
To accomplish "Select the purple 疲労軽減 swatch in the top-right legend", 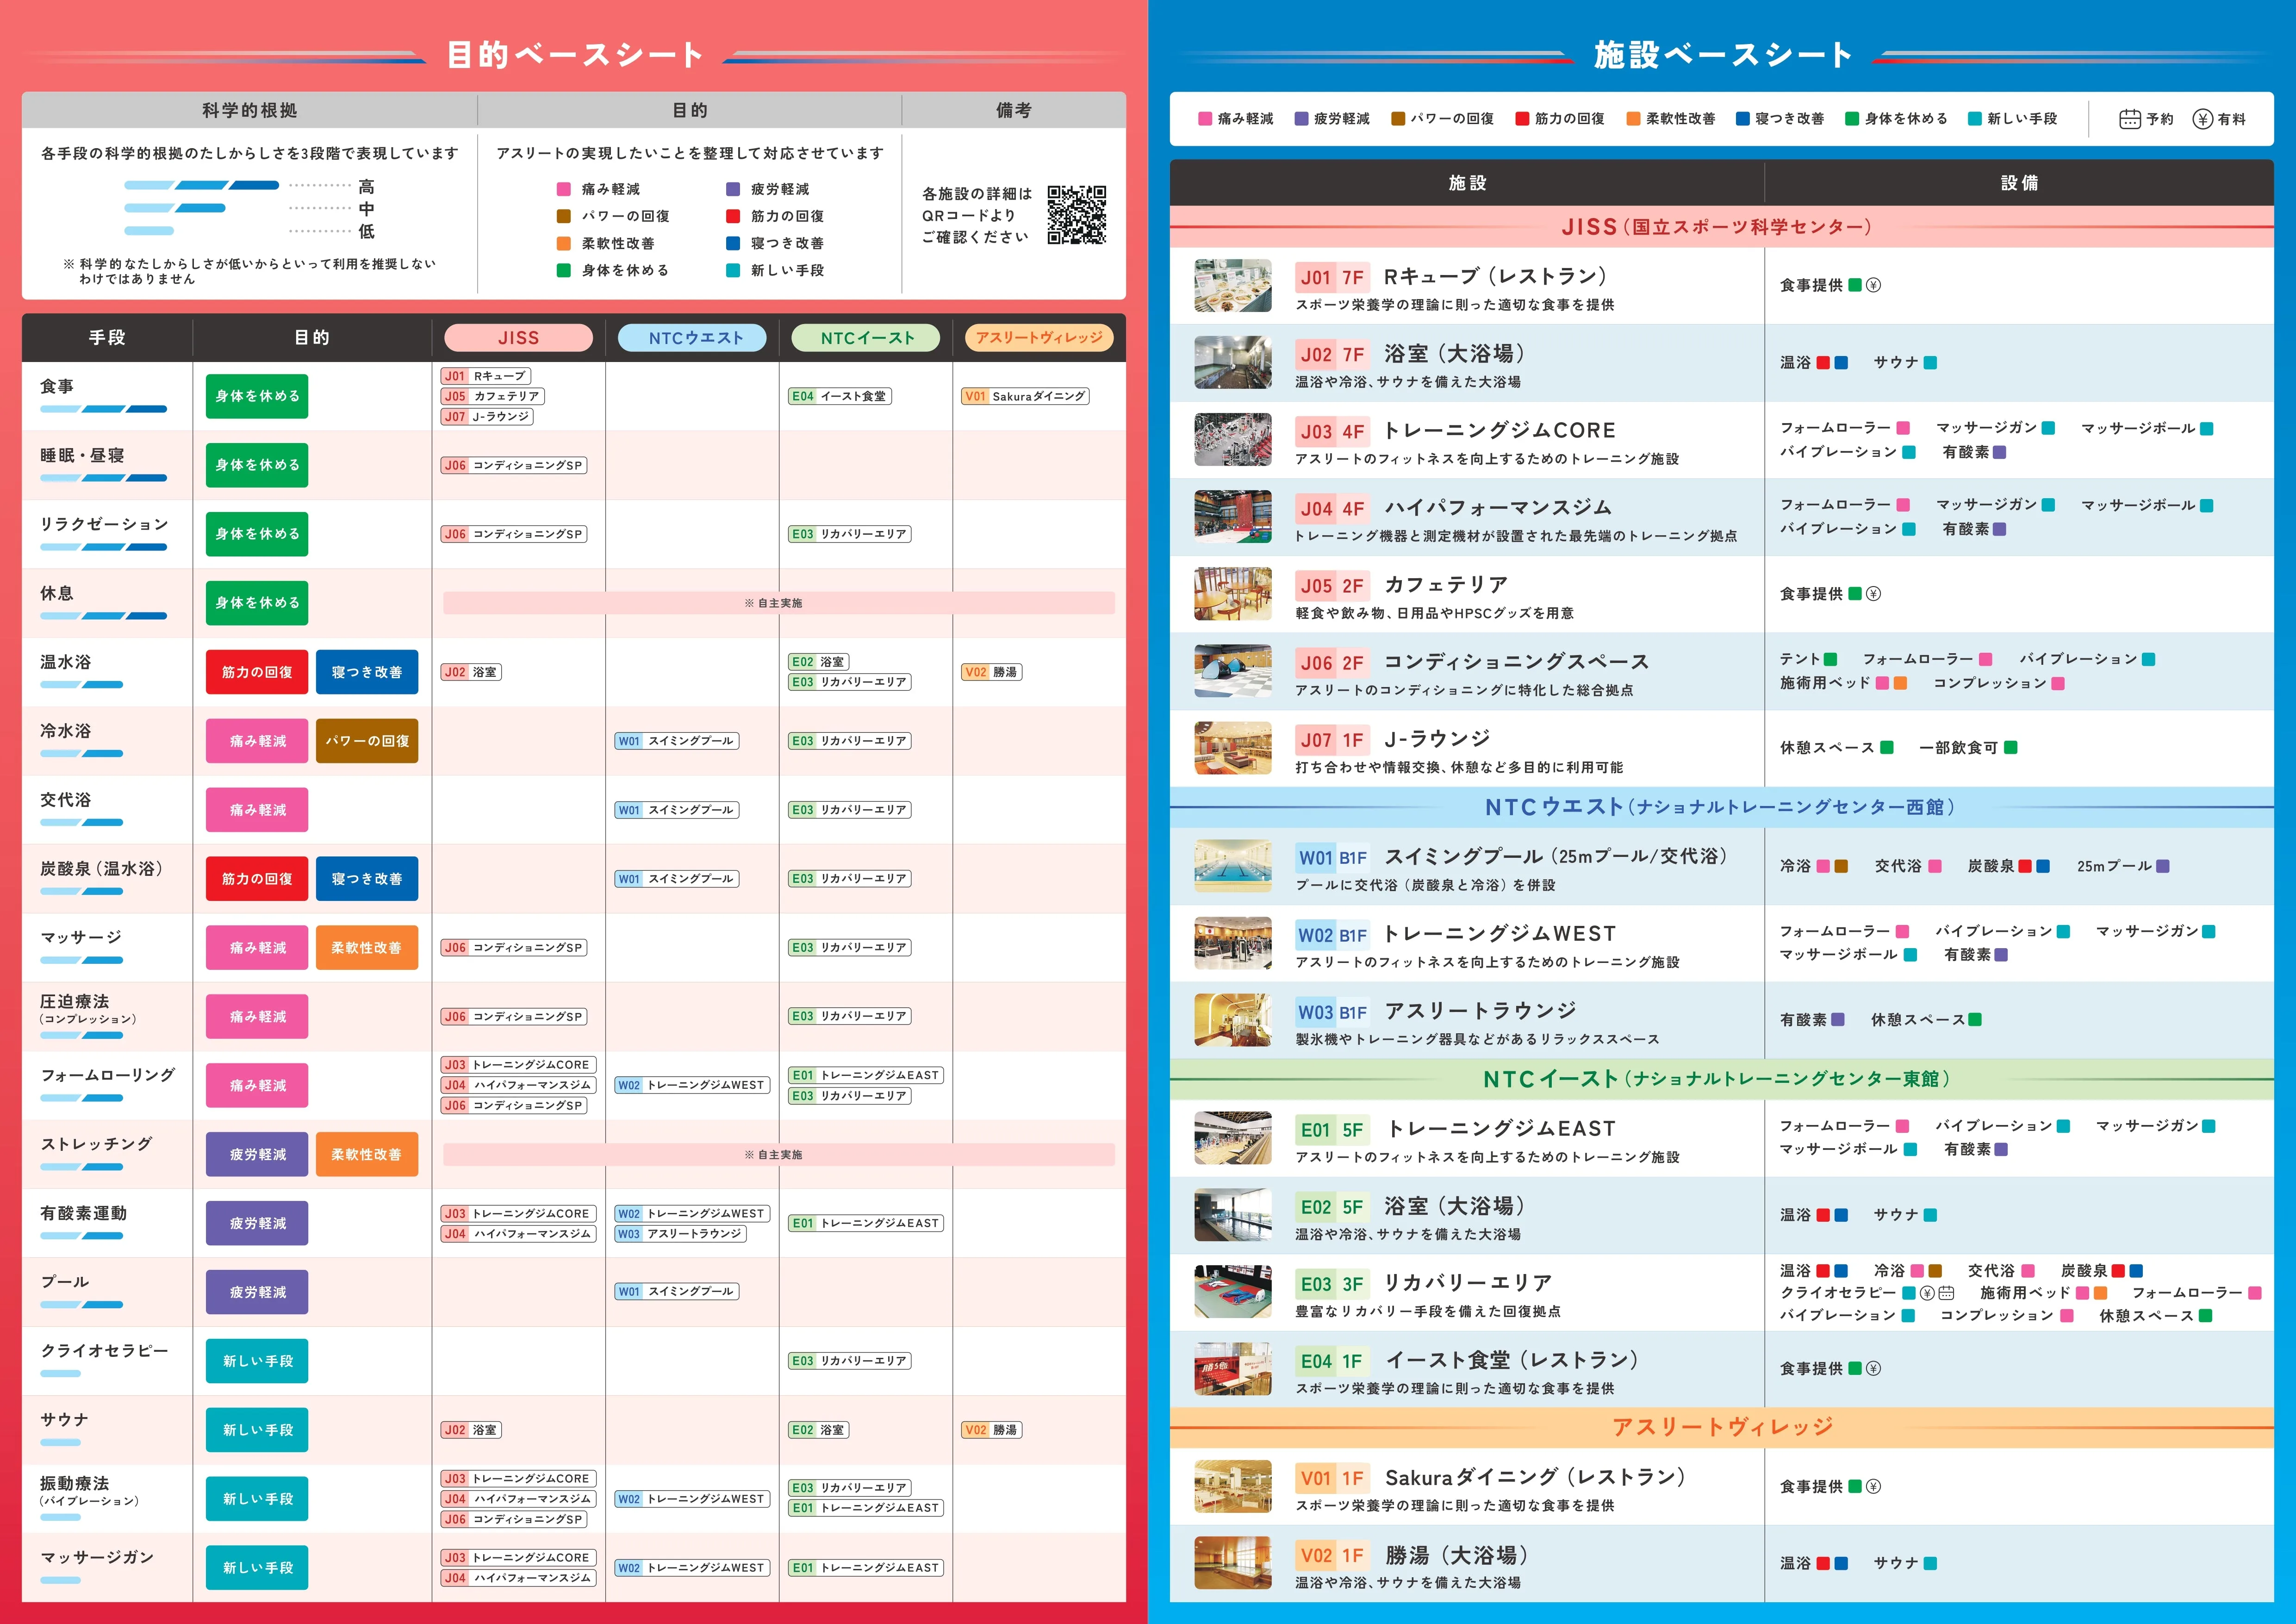I will tap(1301, 119).
